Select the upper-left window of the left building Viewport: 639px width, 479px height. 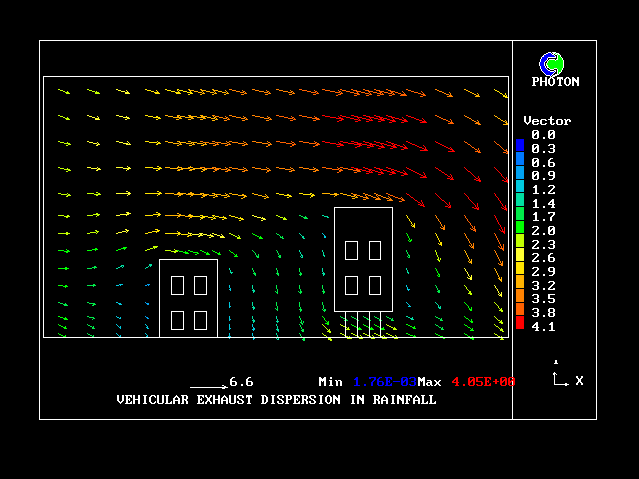(x=178, y=285)
